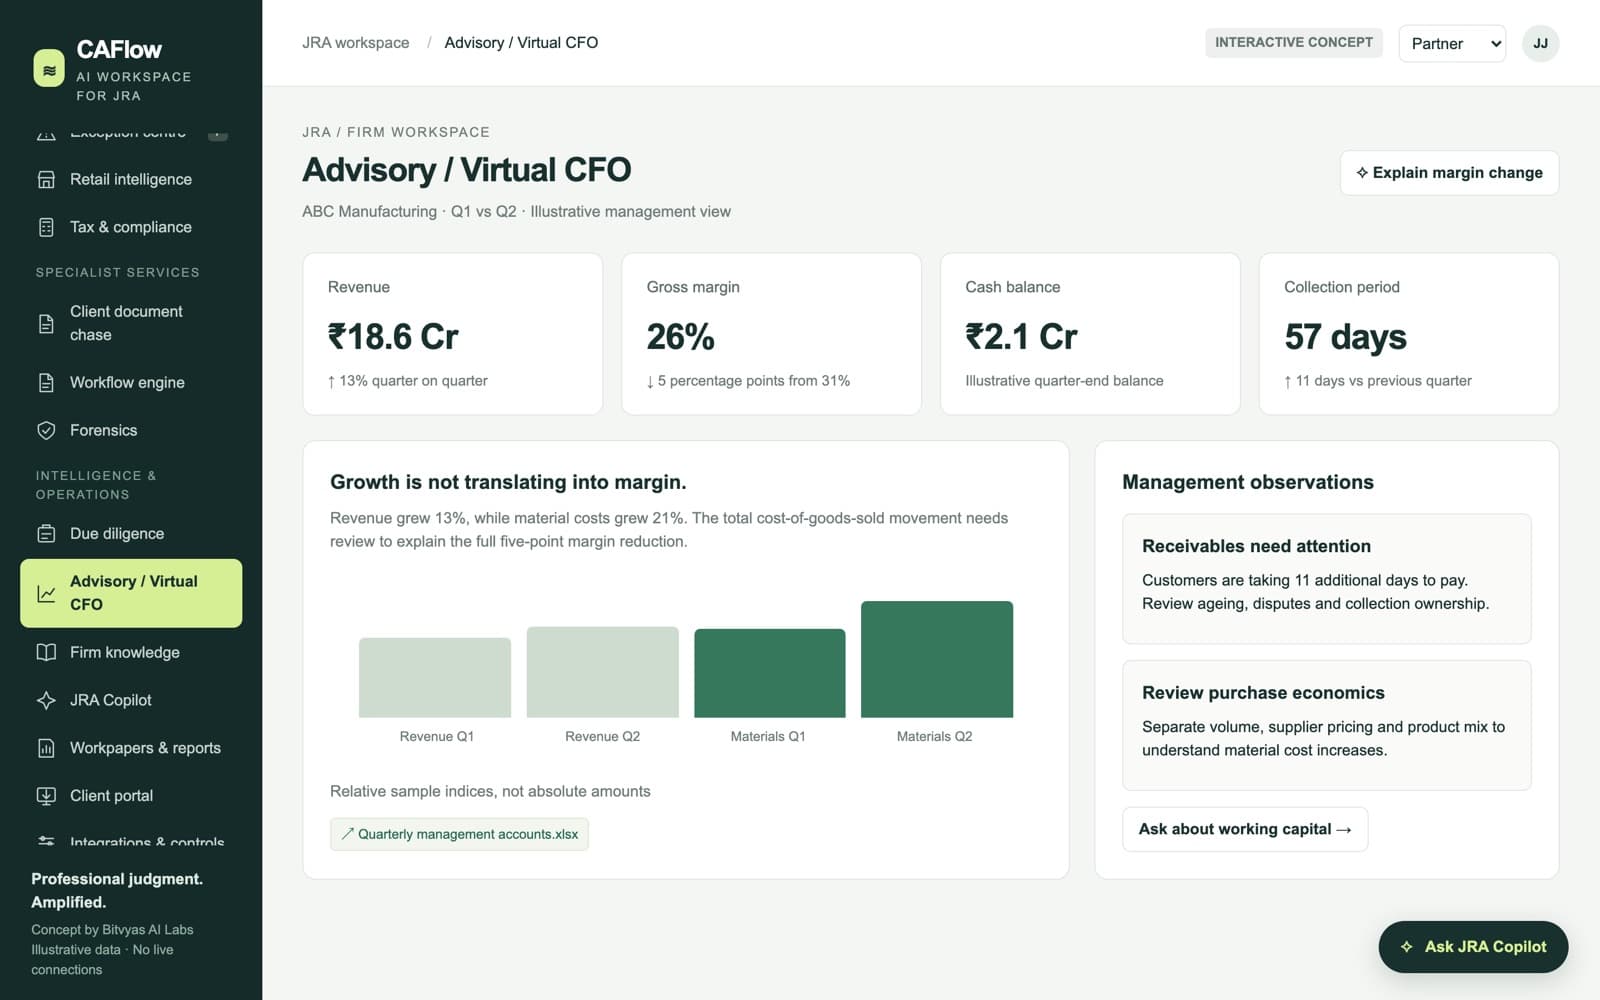Open Retail intelligence in the sidebar
The height and width of the screenshot is (1000, 1600).
[131, 180]
